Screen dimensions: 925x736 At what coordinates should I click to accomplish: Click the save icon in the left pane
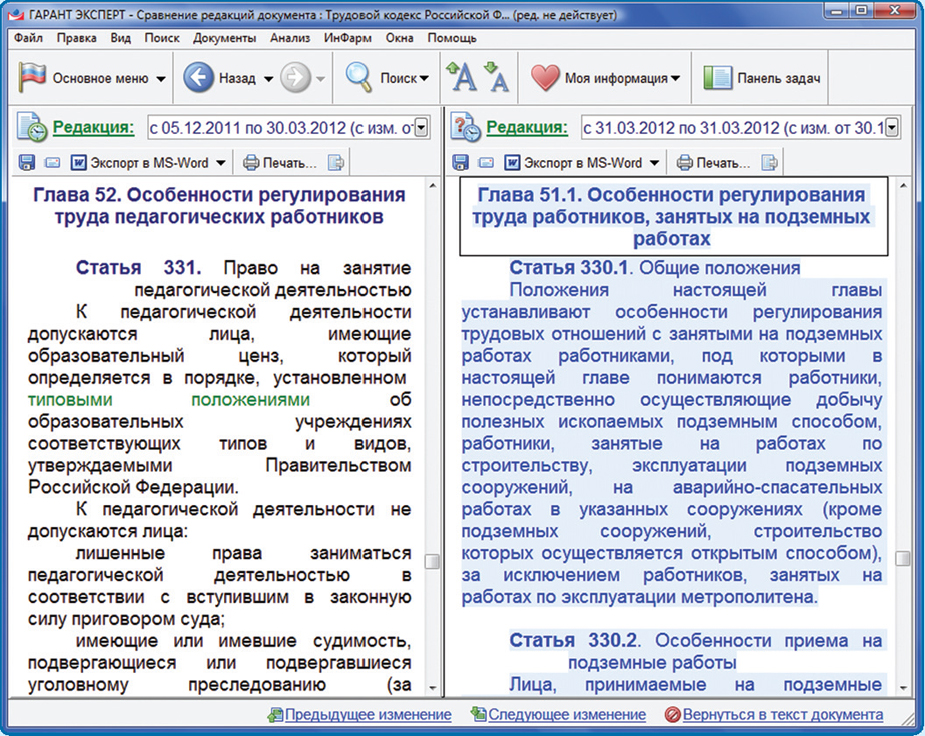coord(28,162)
